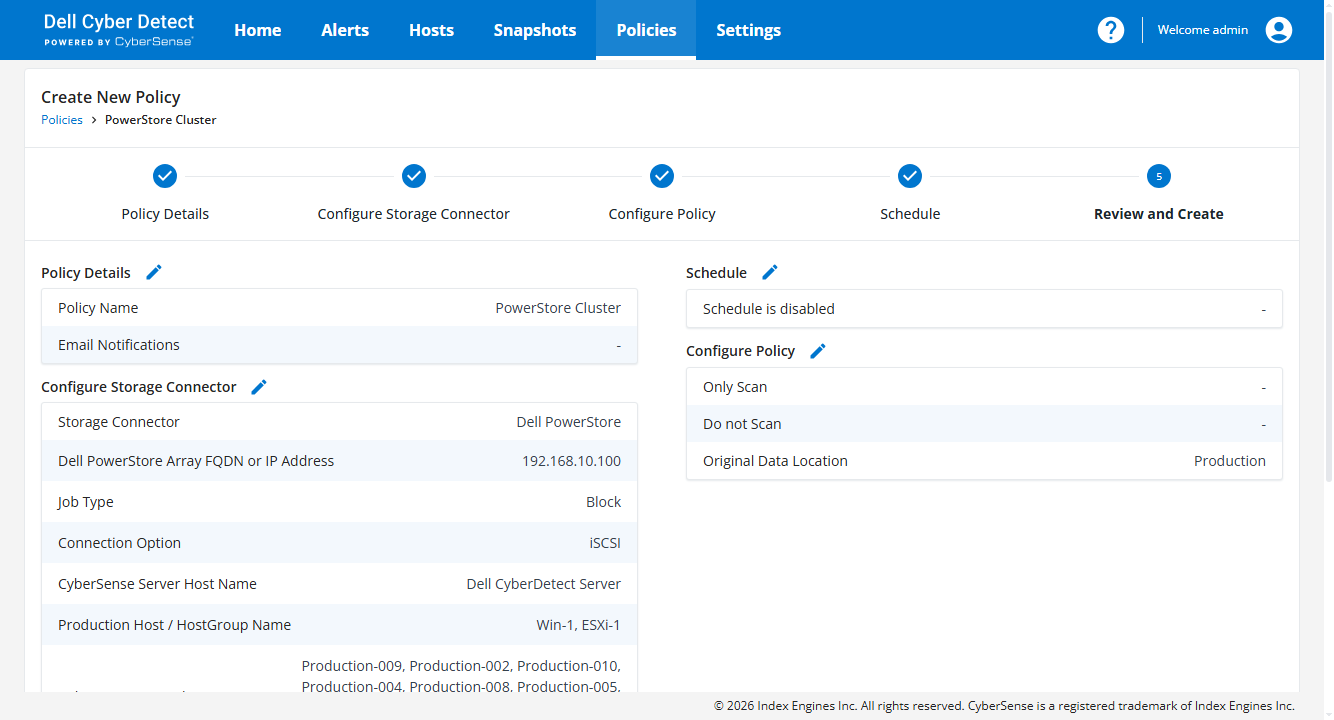Open the Alerts tab
Viewport: 1334px width, 720px height.
pyautogui.click(x=345, y=30)
